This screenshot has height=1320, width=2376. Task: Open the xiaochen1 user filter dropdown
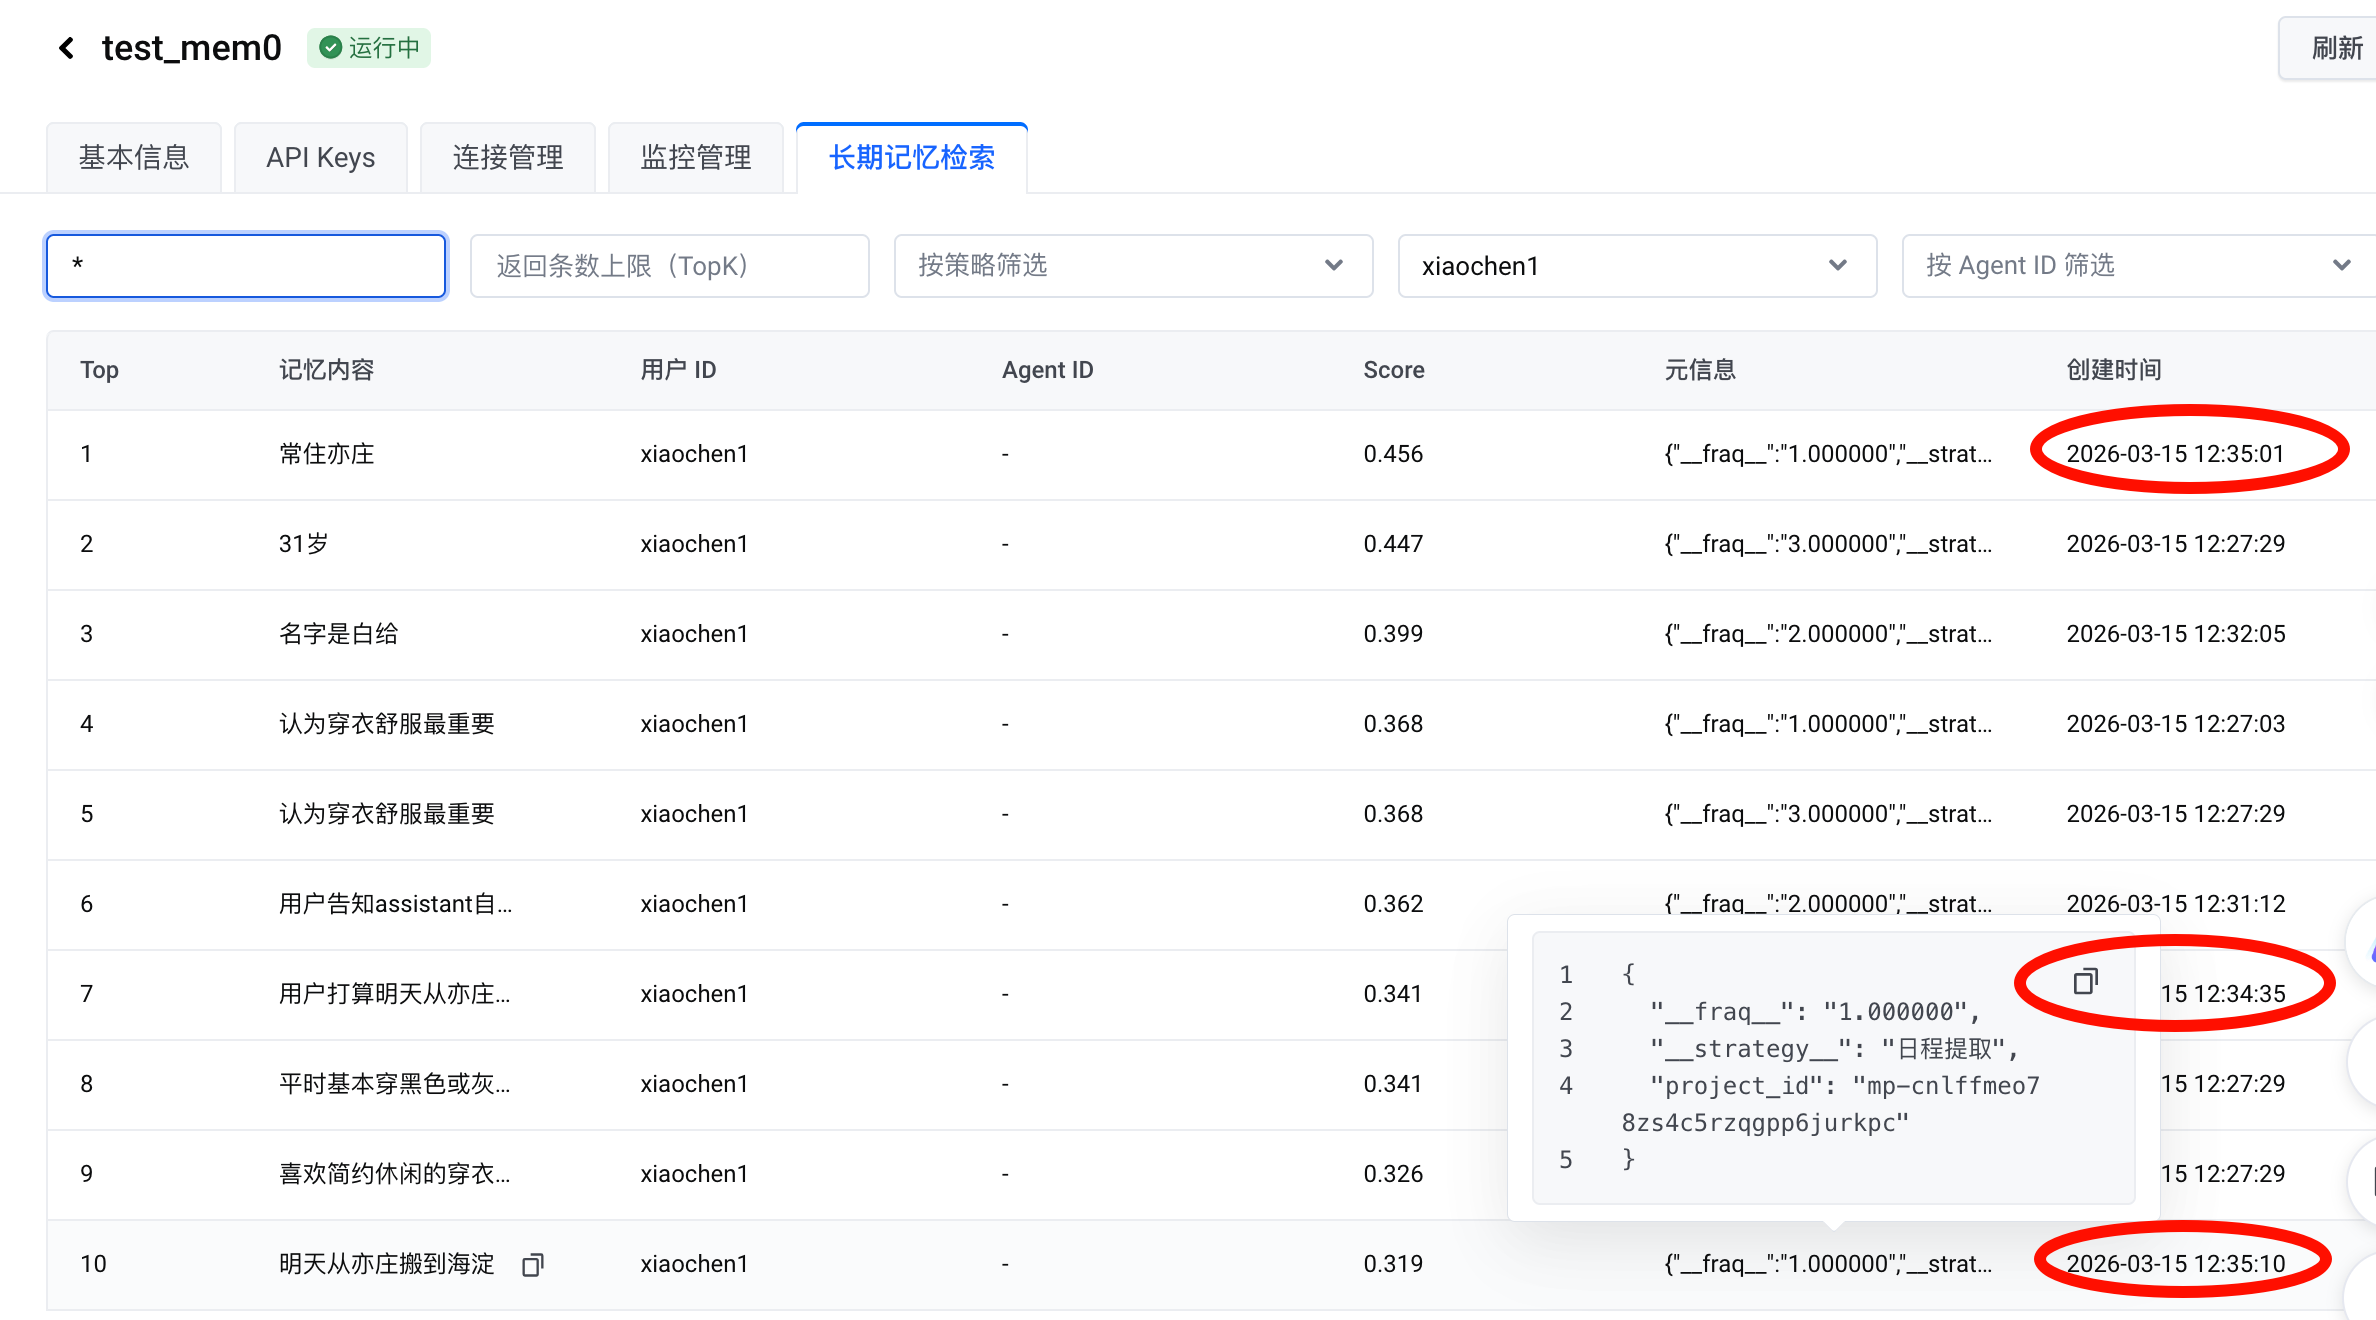(x=1636, y=265)
